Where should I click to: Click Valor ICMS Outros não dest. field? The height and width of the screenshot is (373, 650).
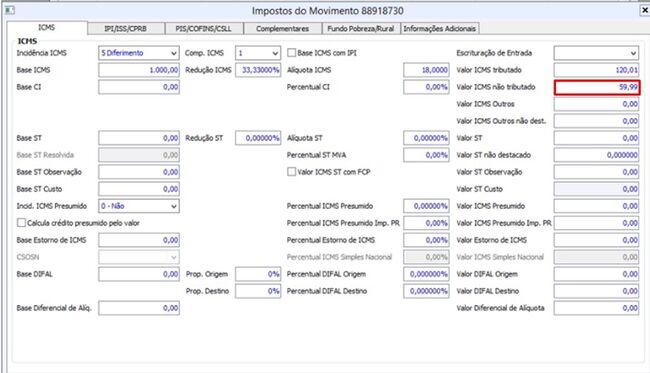tap(596, 121)
